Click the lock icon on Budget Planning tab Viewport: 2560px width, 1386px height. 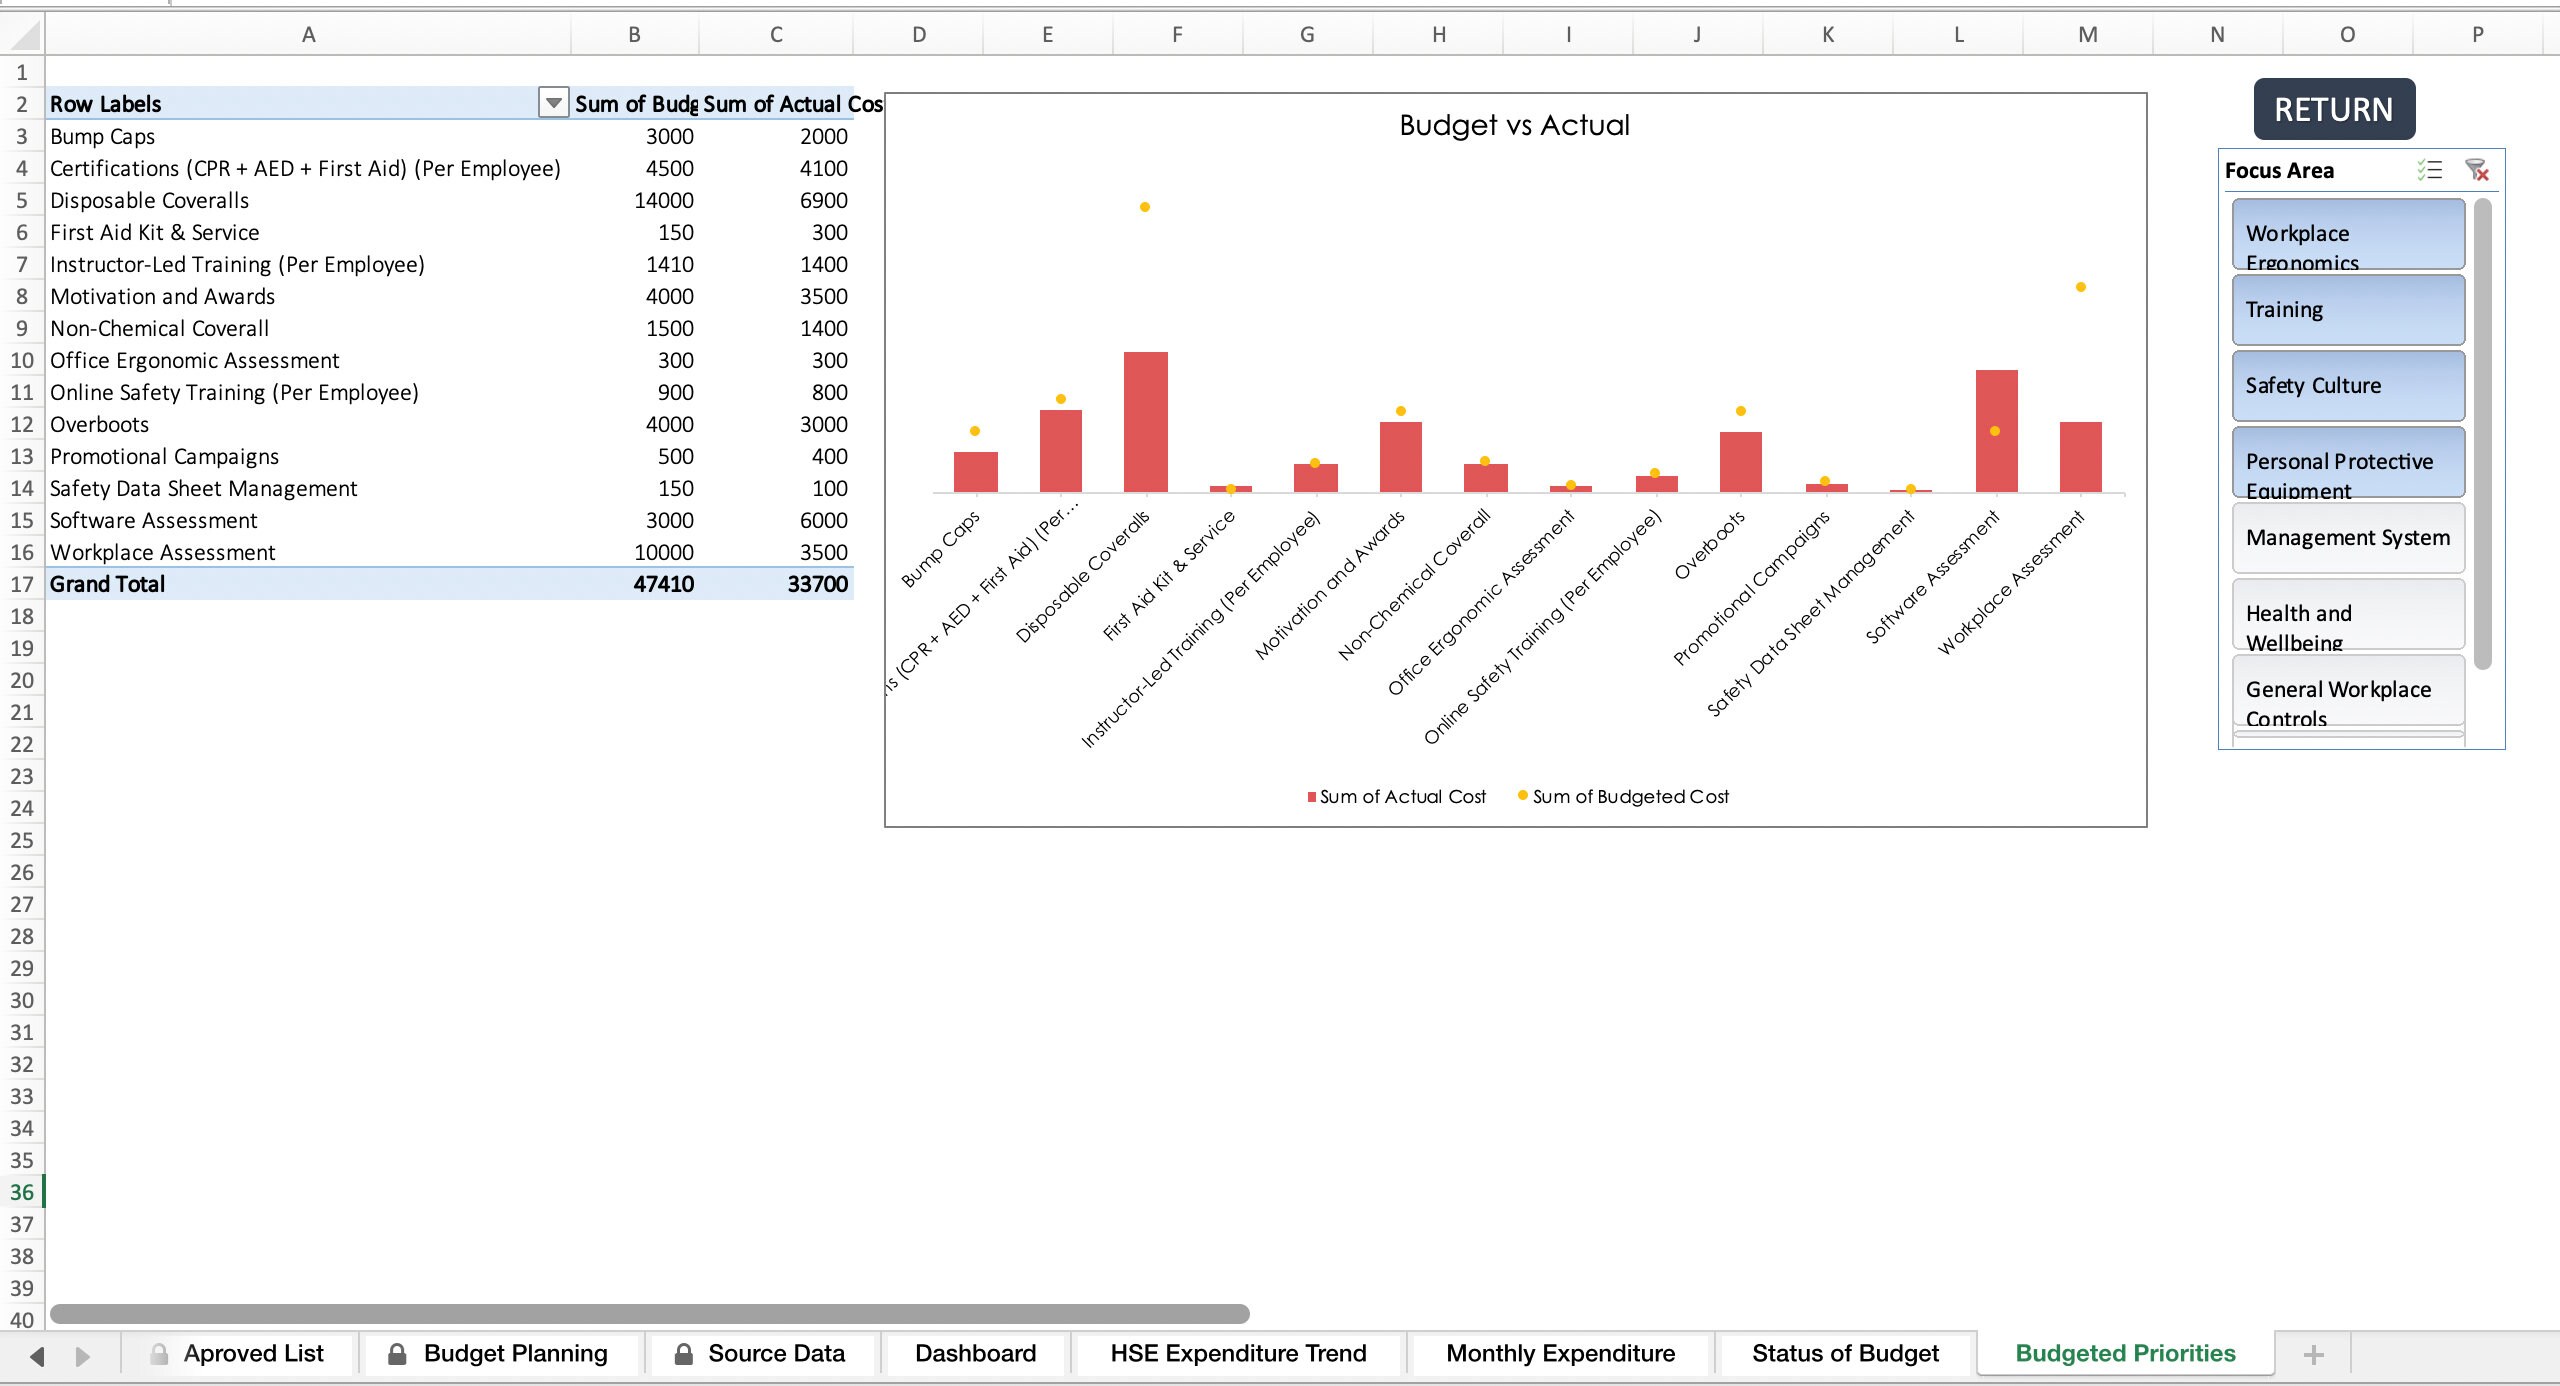(x=397, y=1353)
